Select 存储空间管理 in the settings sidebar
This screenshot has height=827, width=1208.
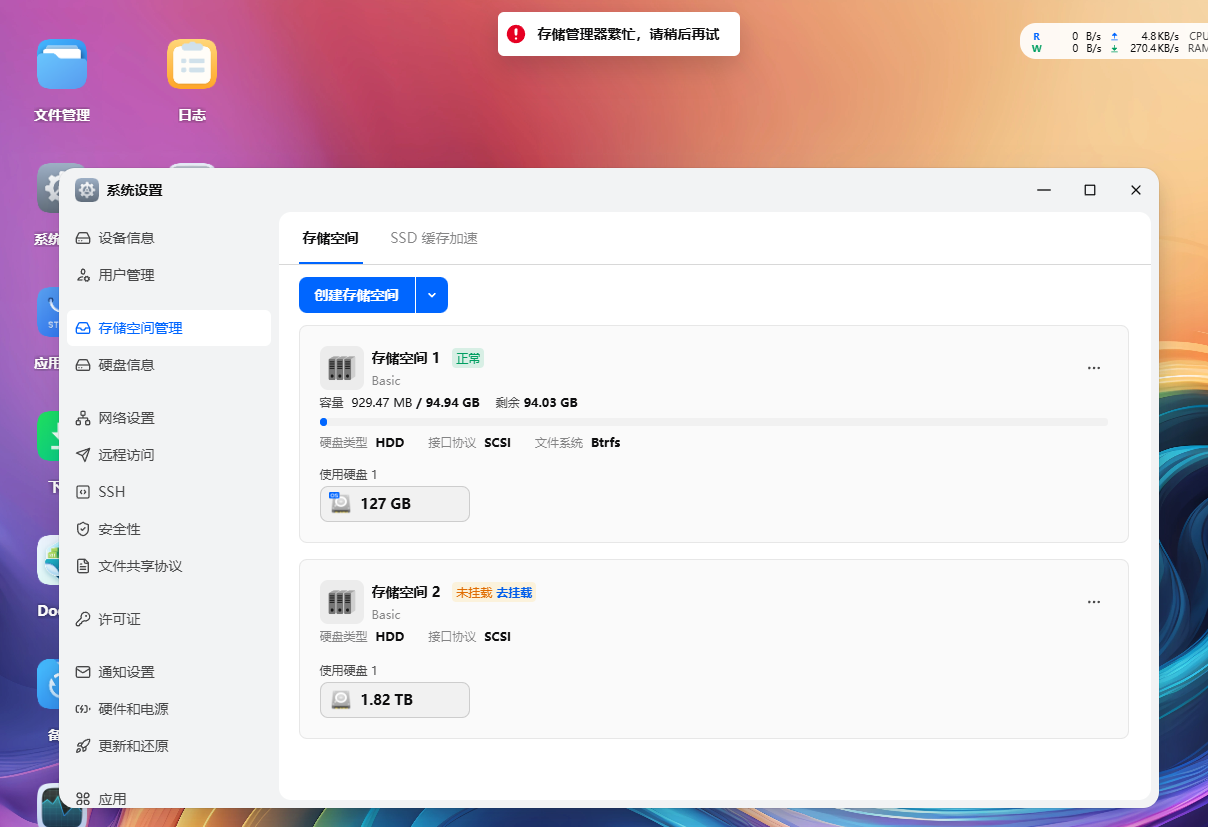click(x=168, y=328)
